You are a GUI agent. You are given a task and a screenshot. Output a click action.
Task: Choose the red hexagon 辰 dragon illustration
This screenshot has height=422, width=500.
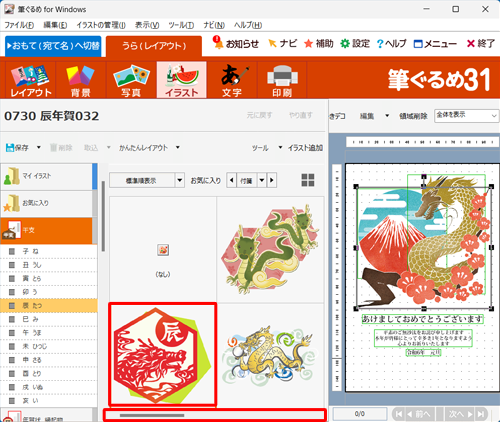(x=163, y=354)
